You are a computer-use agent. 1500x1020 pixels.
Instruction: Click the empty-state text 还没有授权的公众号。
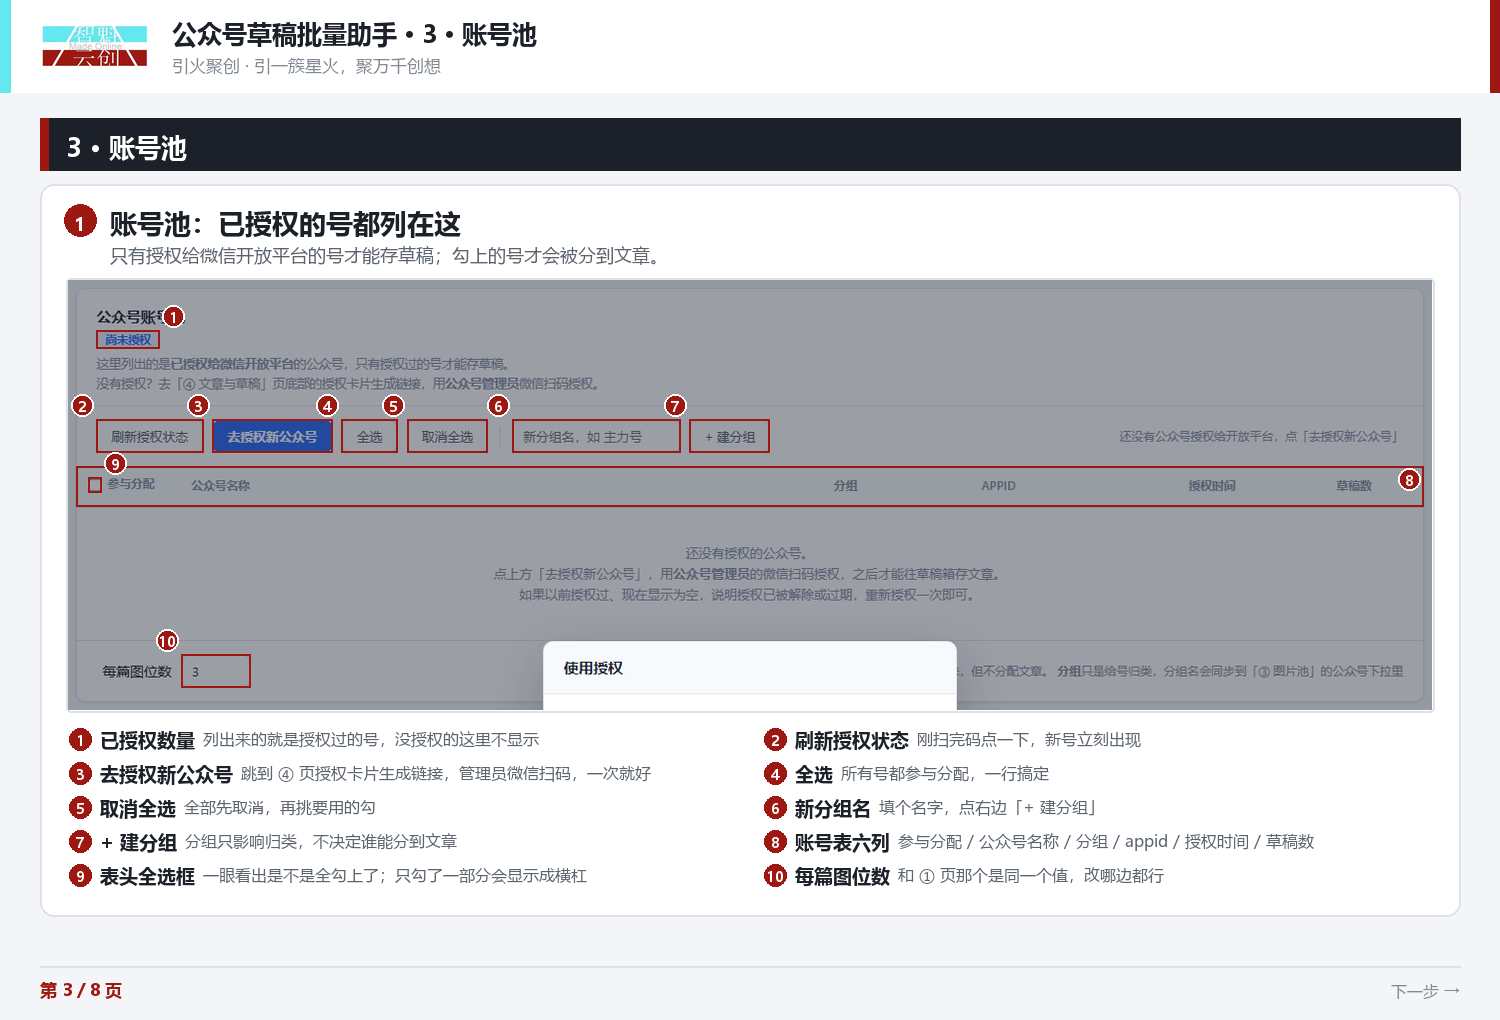[746, 553]
